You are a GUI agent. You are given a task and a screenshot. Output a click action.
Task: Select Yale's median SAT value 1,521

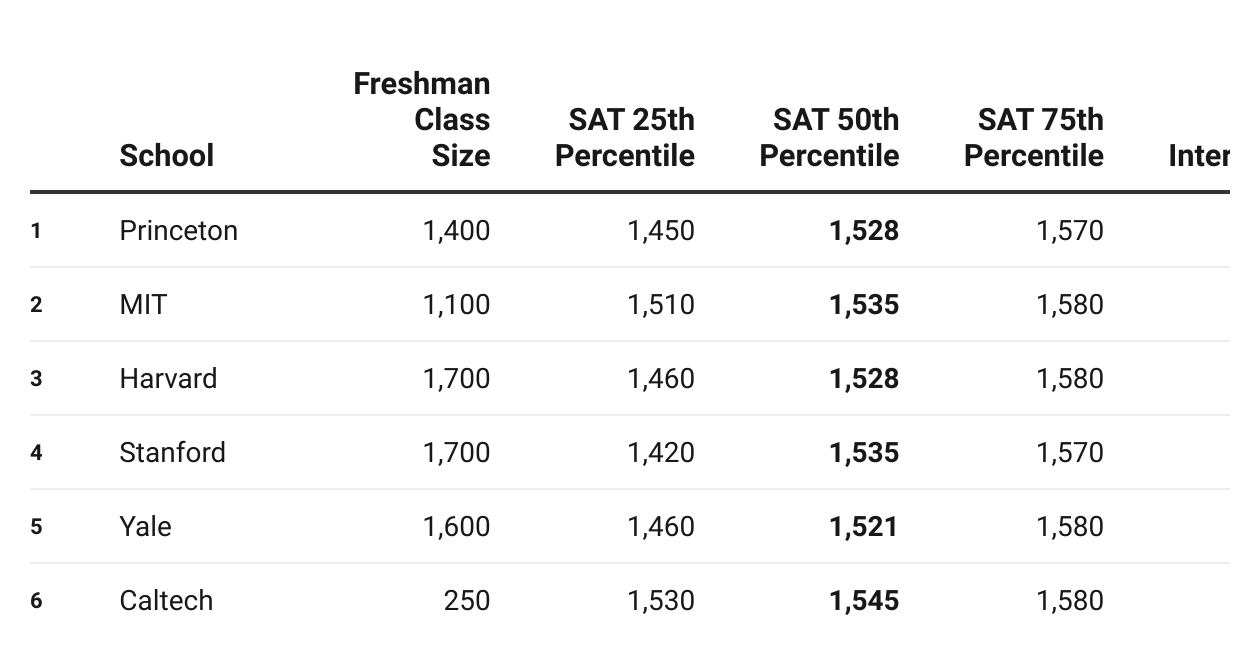click(864, 526)
